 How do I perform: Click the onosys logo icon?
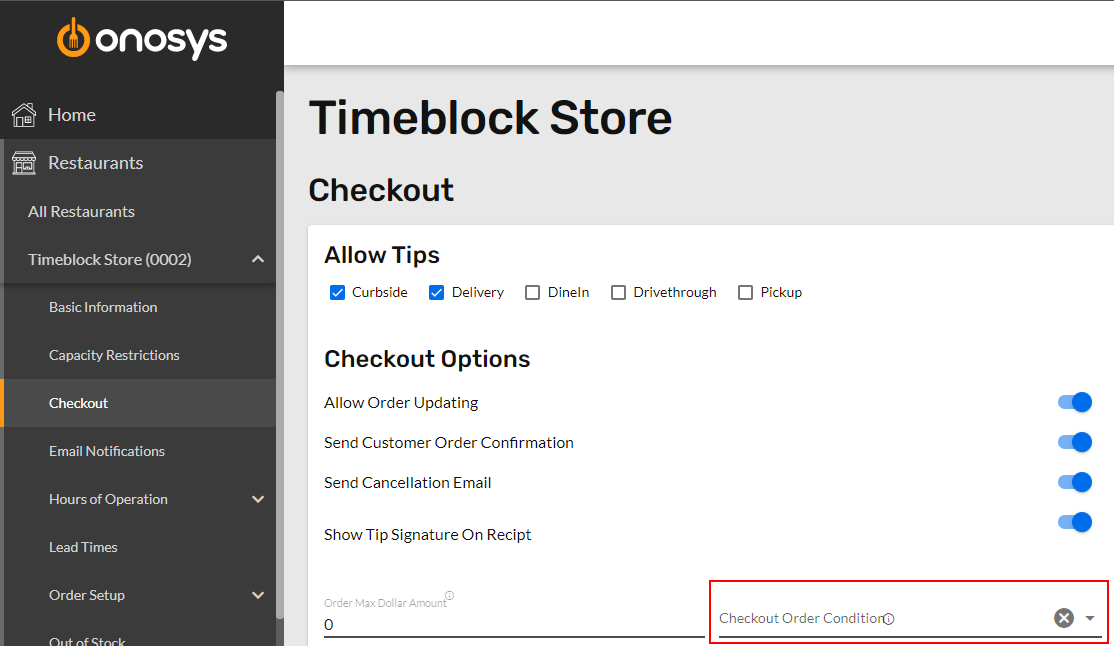coord(73,37)
